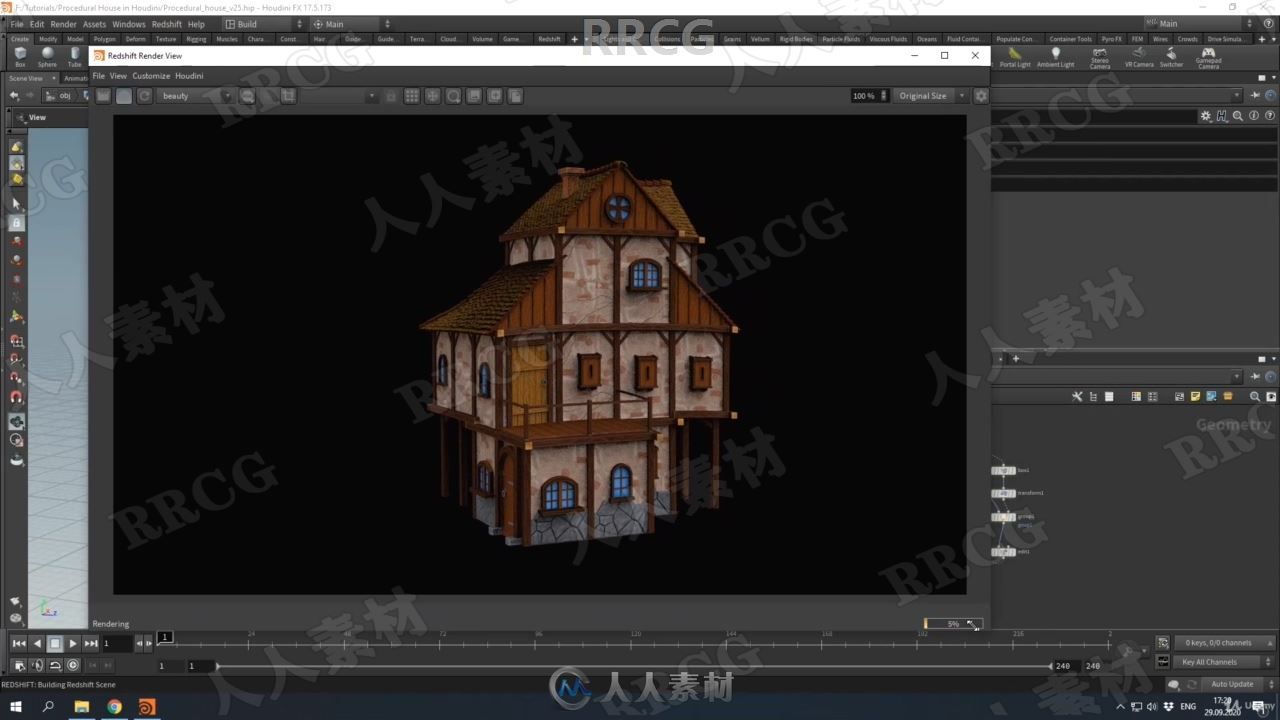Open the zoom percentage stepper arrows
This screenshot has width=1280, height=720.
click(883, 96)
